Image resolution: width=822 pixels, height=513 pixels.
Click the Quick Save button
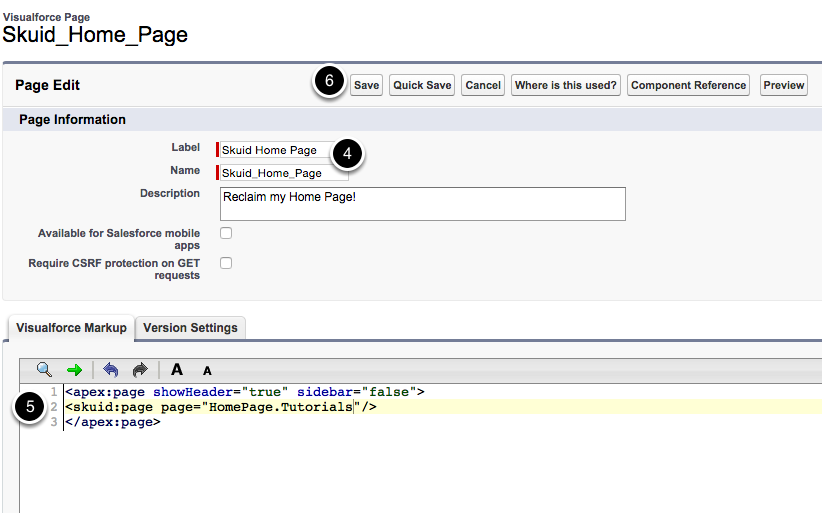coord(422,85)
